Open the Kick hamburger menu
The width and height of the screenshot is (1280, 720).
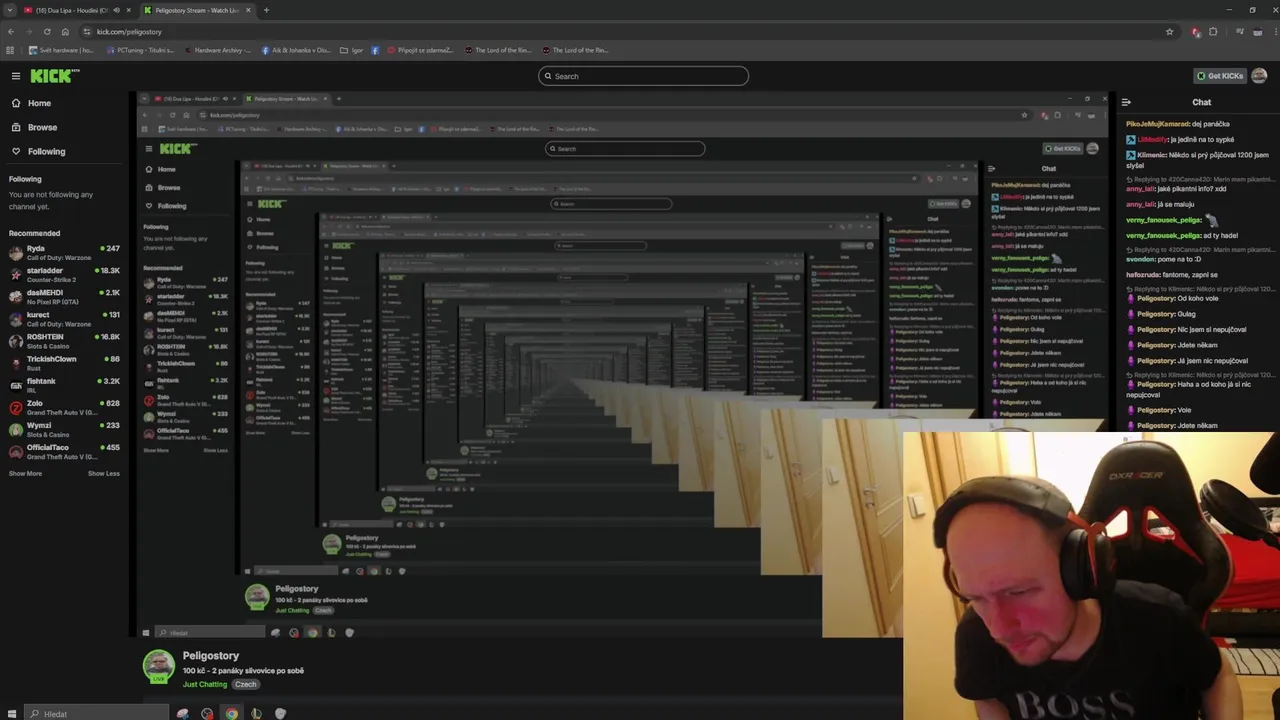point(15,76)
